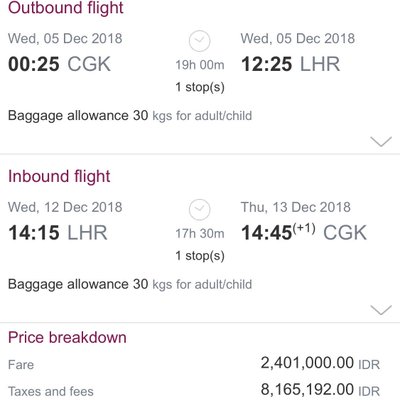Select the Outbound flight heading
This screenshot has height=400, width=400.
[66, 8]
